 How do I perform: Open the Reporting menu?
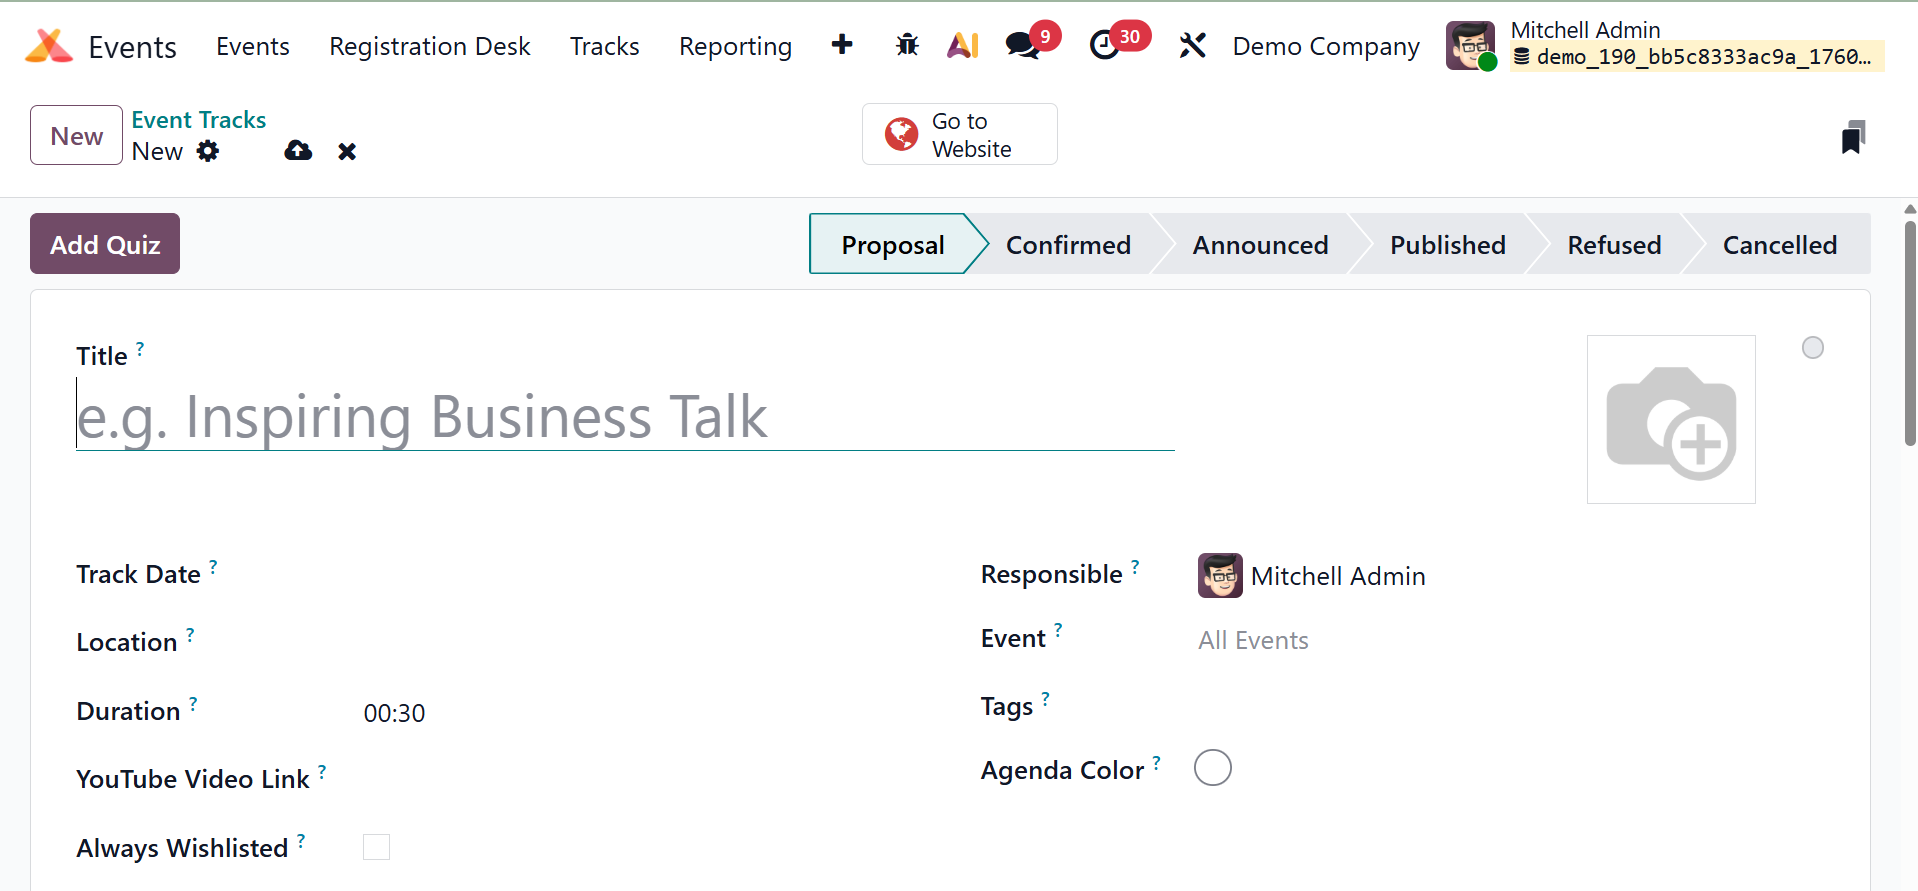pyautogui.click(x=735, y=46)
